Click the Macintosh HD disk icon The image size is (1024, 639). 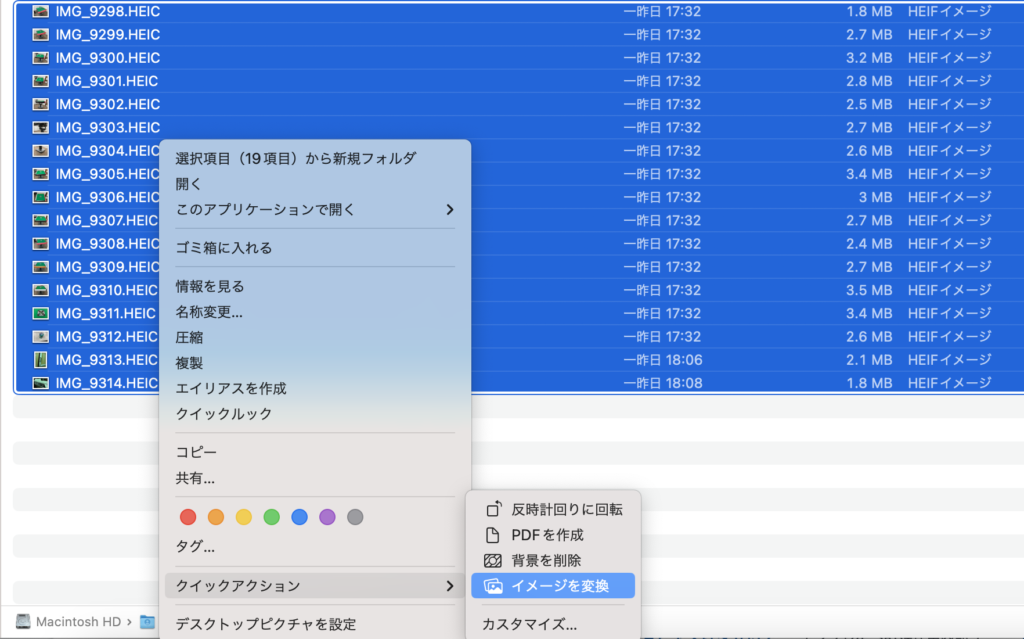coord(23,622)
